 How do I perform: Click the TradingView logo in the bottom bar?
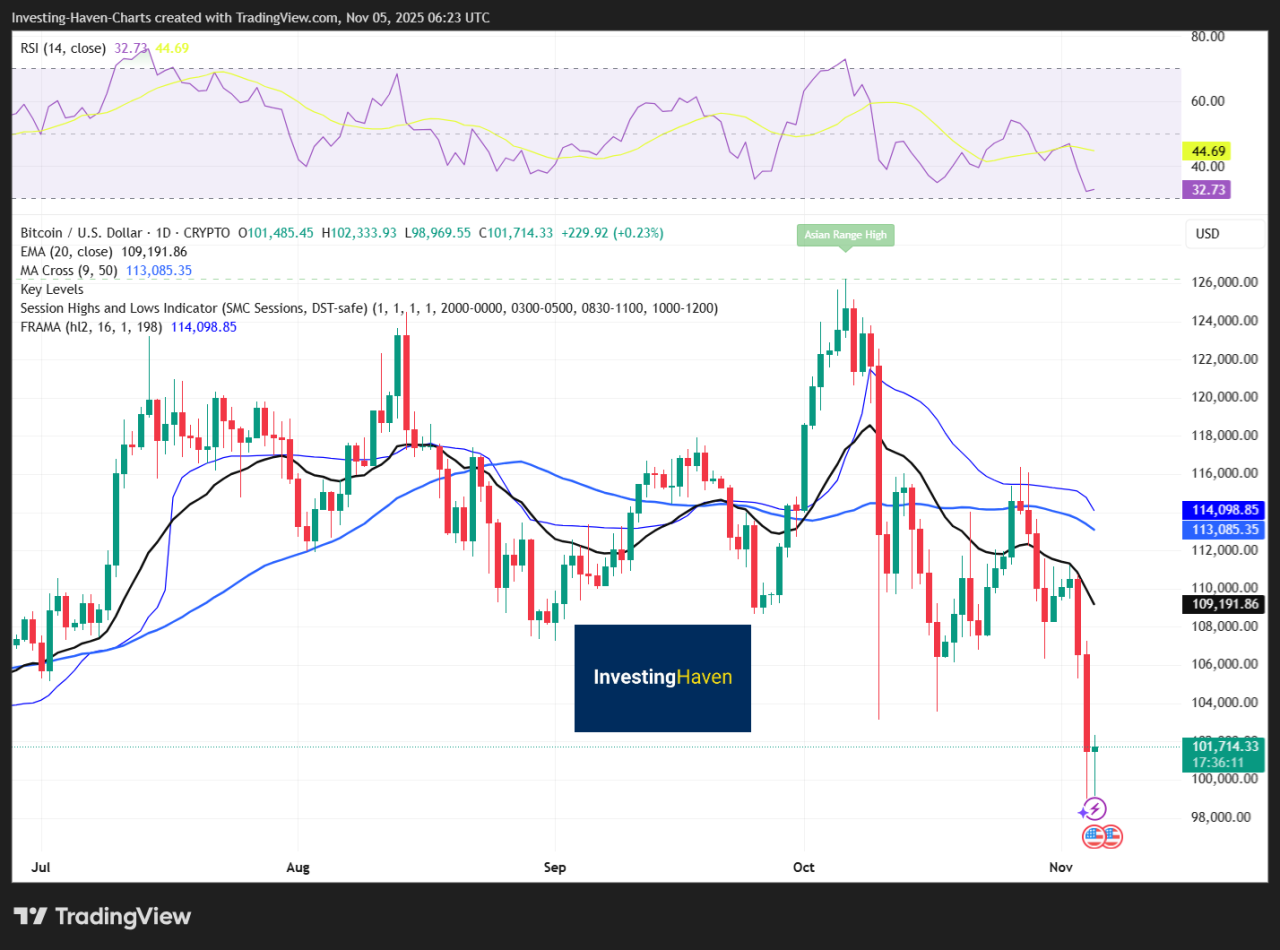coord(100,916)
